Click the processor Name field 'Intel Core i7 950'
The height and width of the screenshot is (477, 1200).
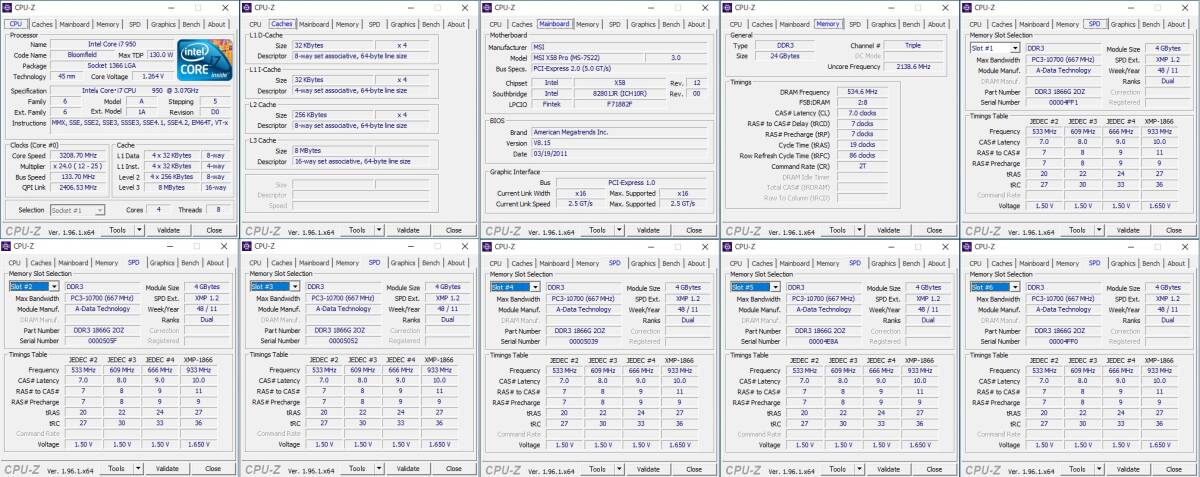point(110,44)
